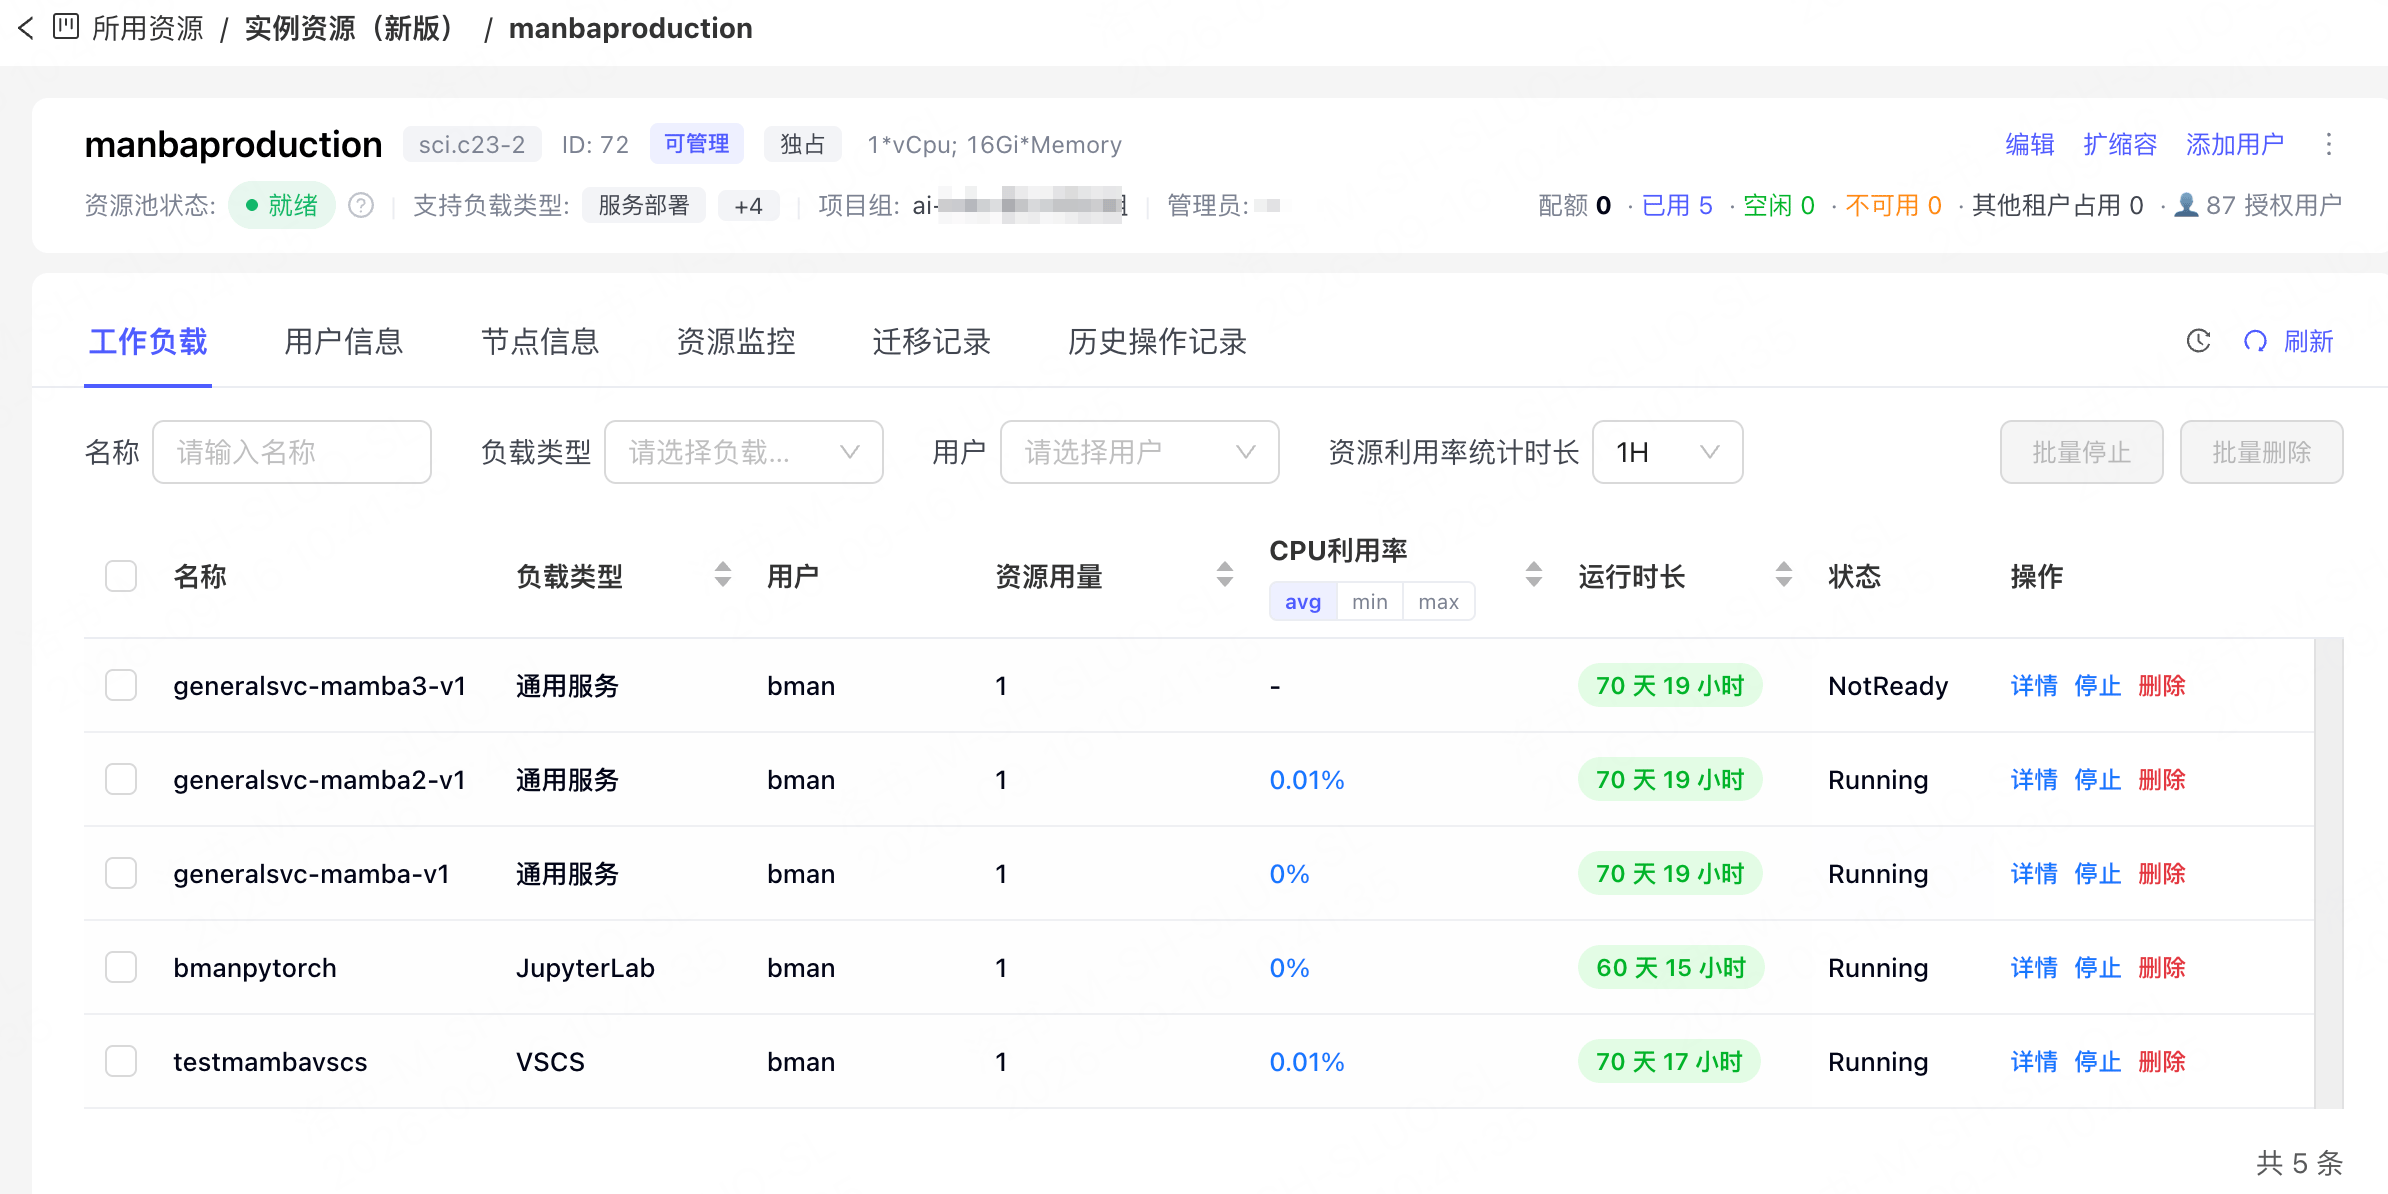Click 删除 for generalsvc-mamba2-v1

pyautogui.click(x=2162, y=780)
